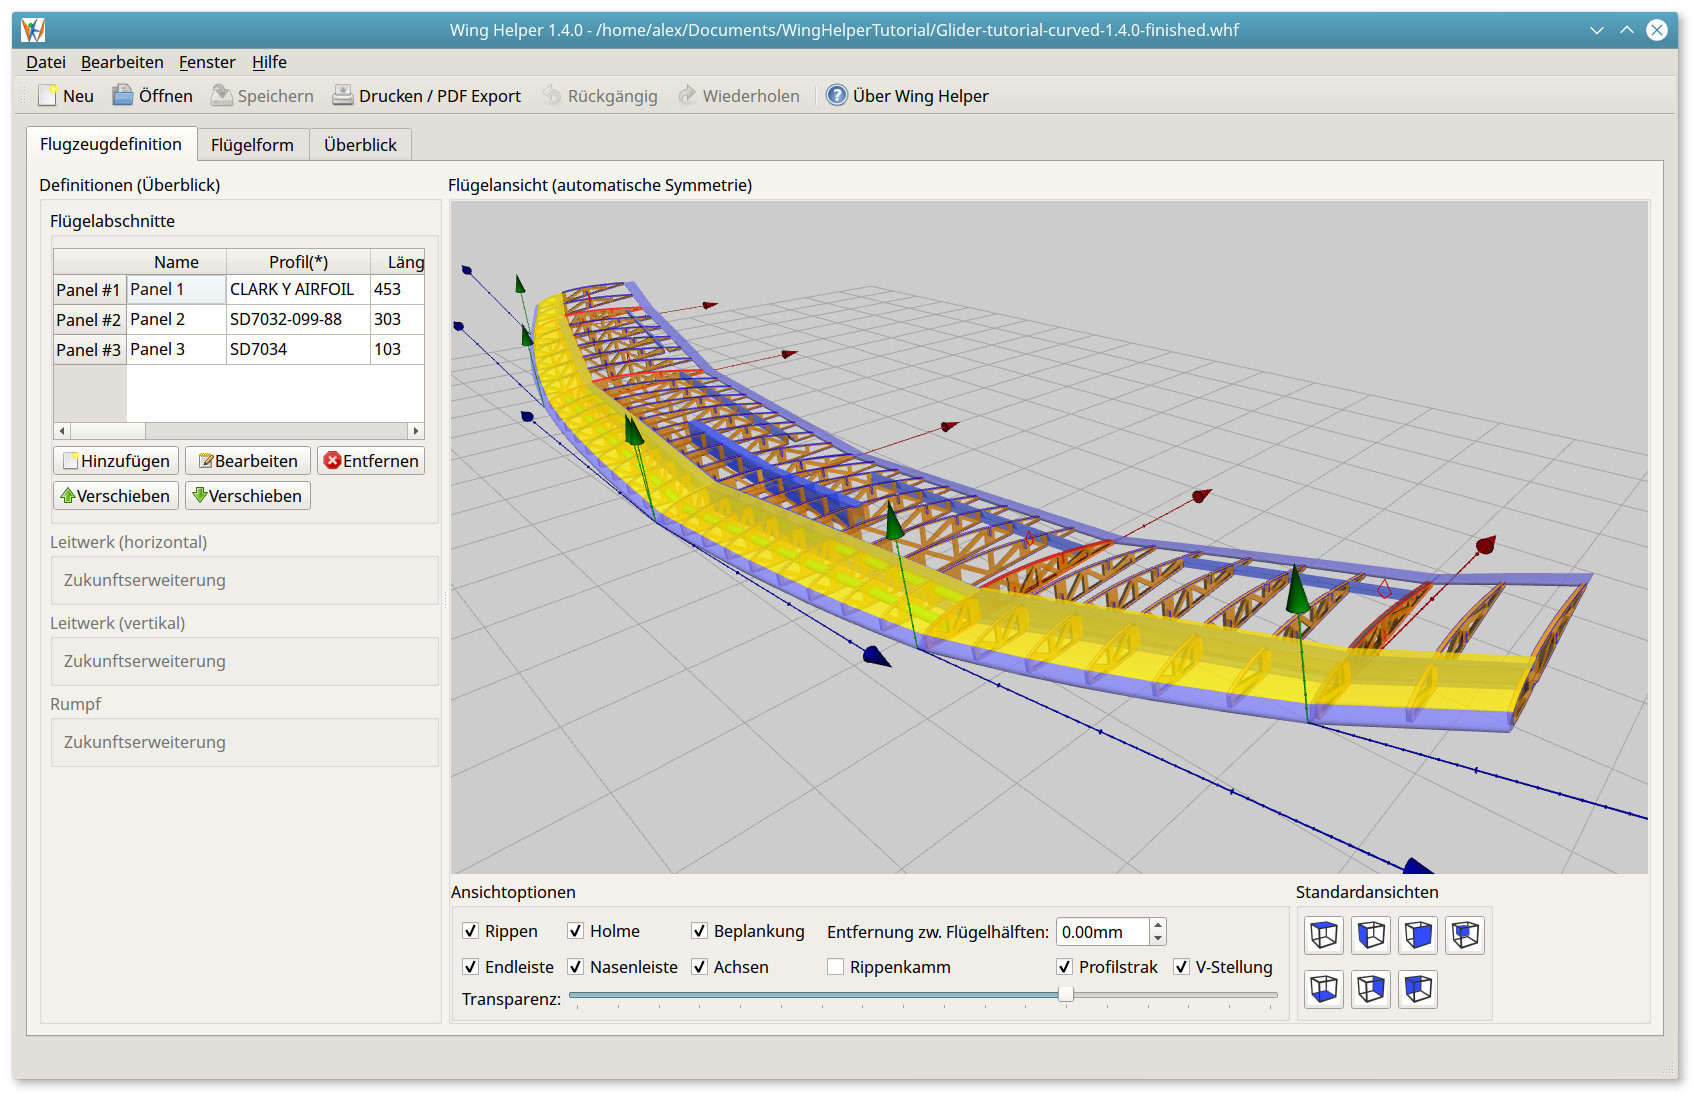Toggle the Nasenleiste checkbox
The image size is (1699, 1100).
[x=575, y=967]
